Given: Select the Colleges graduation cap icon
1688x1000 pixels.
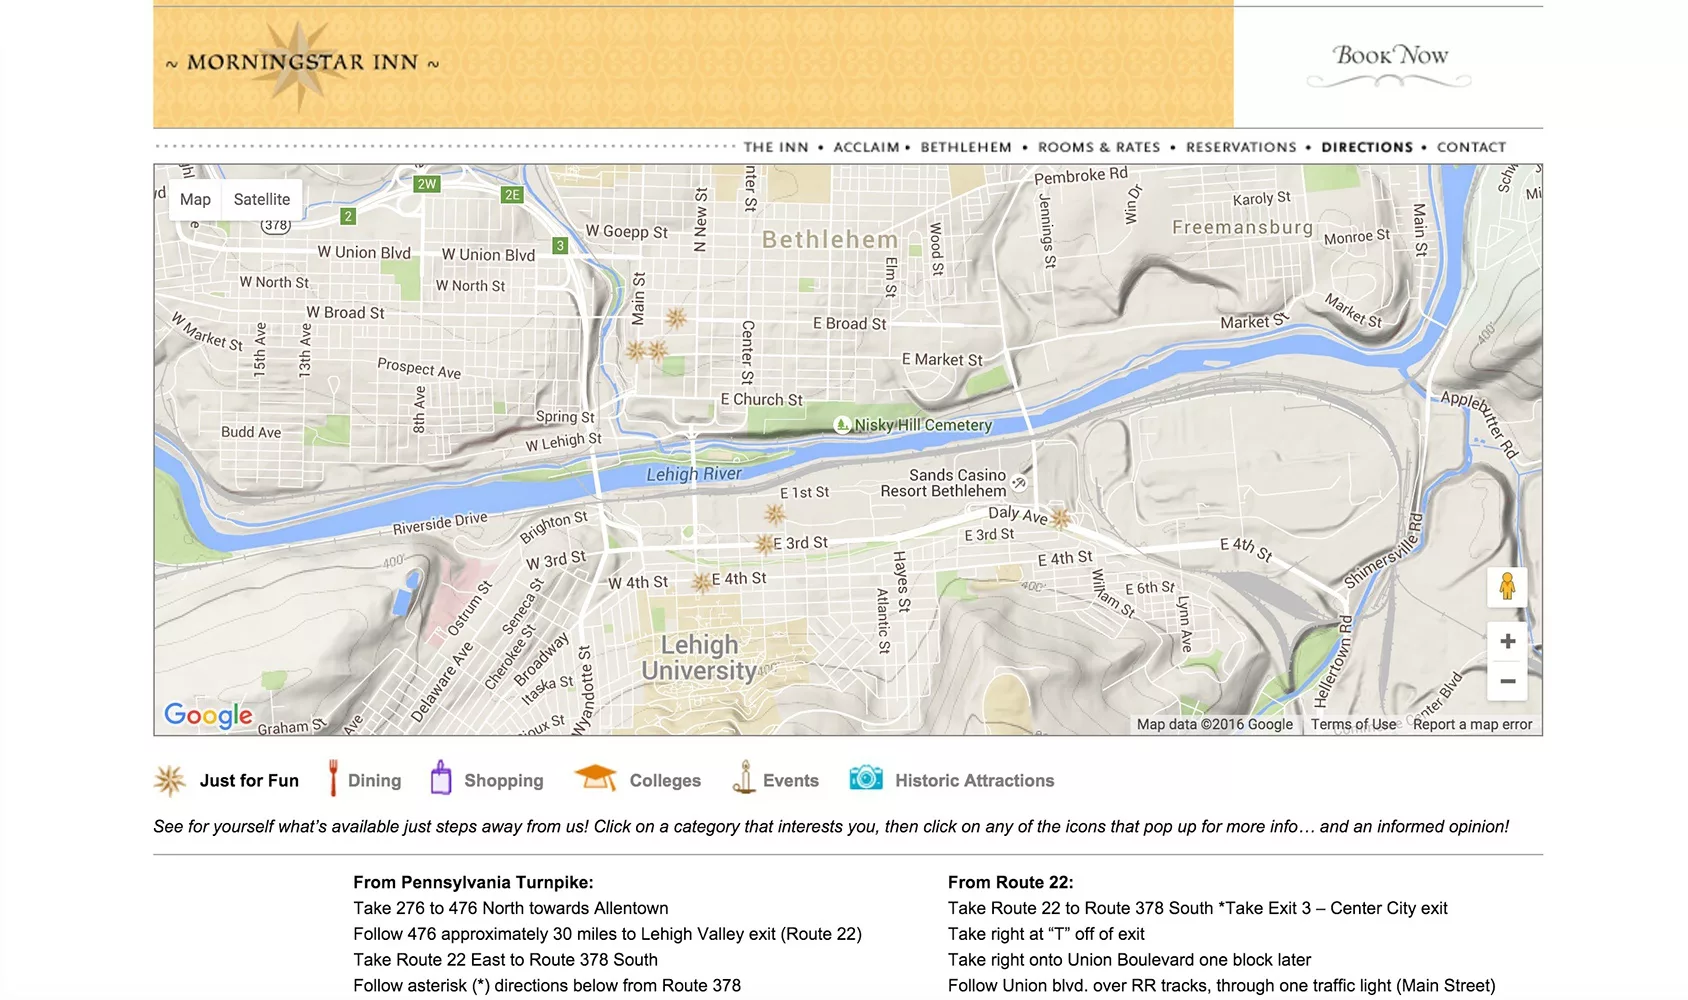Looking at the screenshot, I should pyautogui.click(x=595, y=778).
